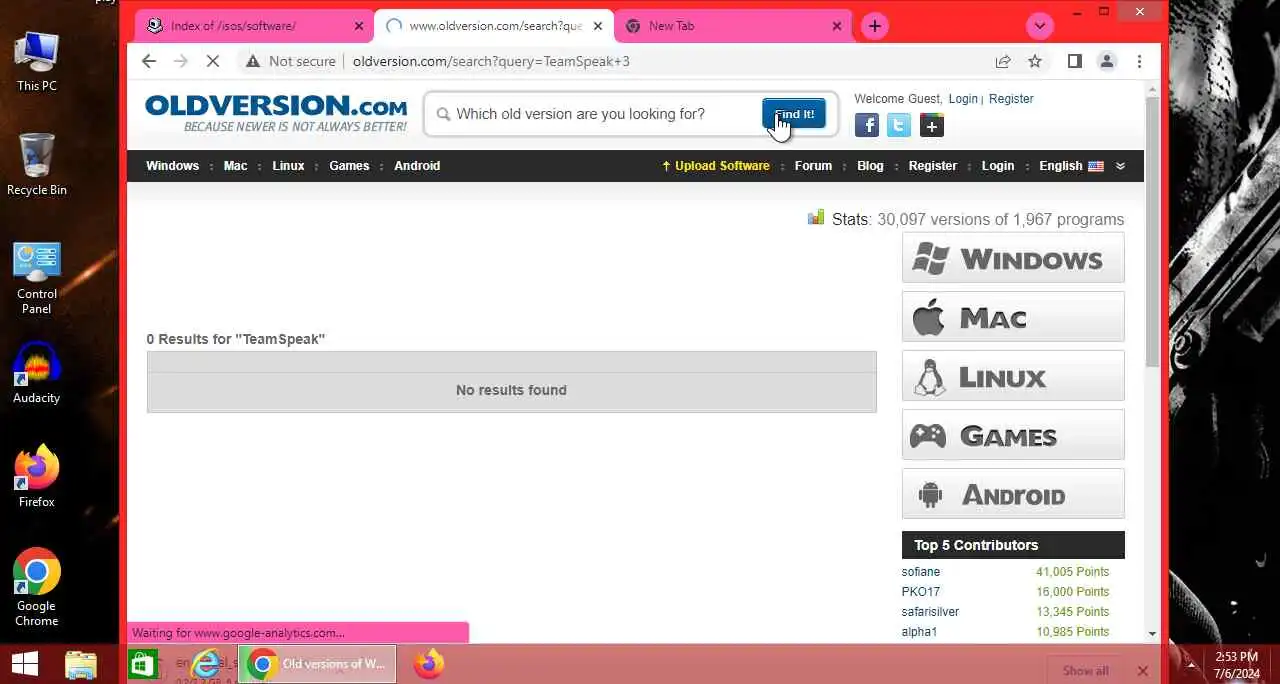Screen dimensions: 1280x684
Task: Open contributor alpha1's profile
Action: [919, 632]
